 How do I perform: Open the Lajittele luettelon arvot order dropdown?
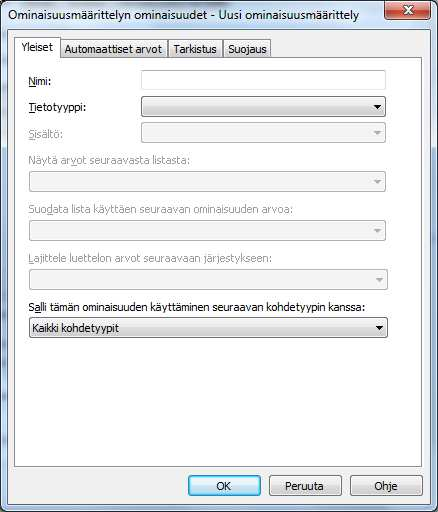[x=208, y=279]
